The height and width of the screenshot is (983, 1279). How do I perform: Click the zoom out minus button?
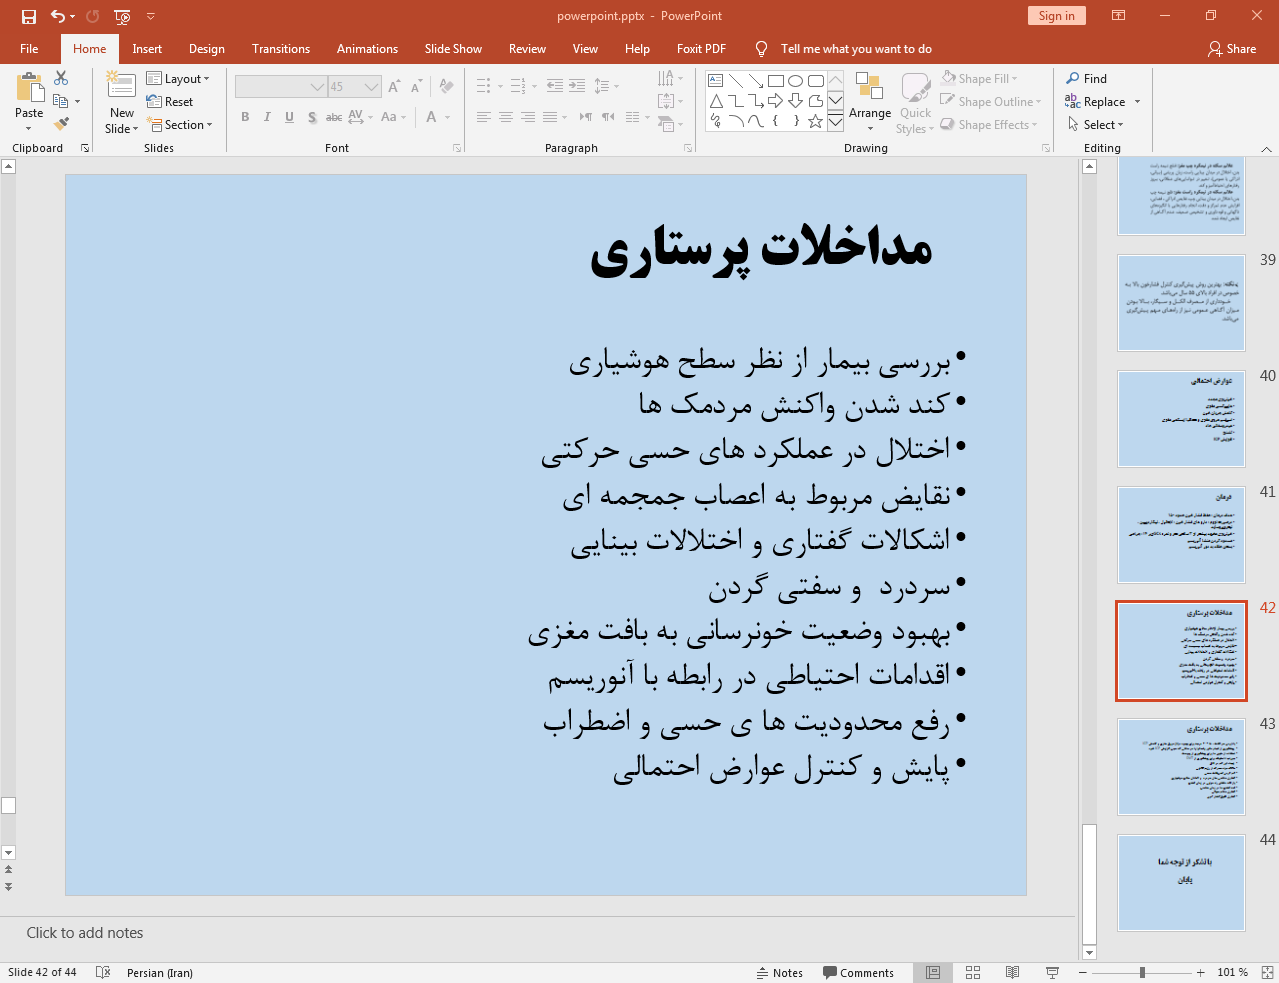(x=1082, y=972)
